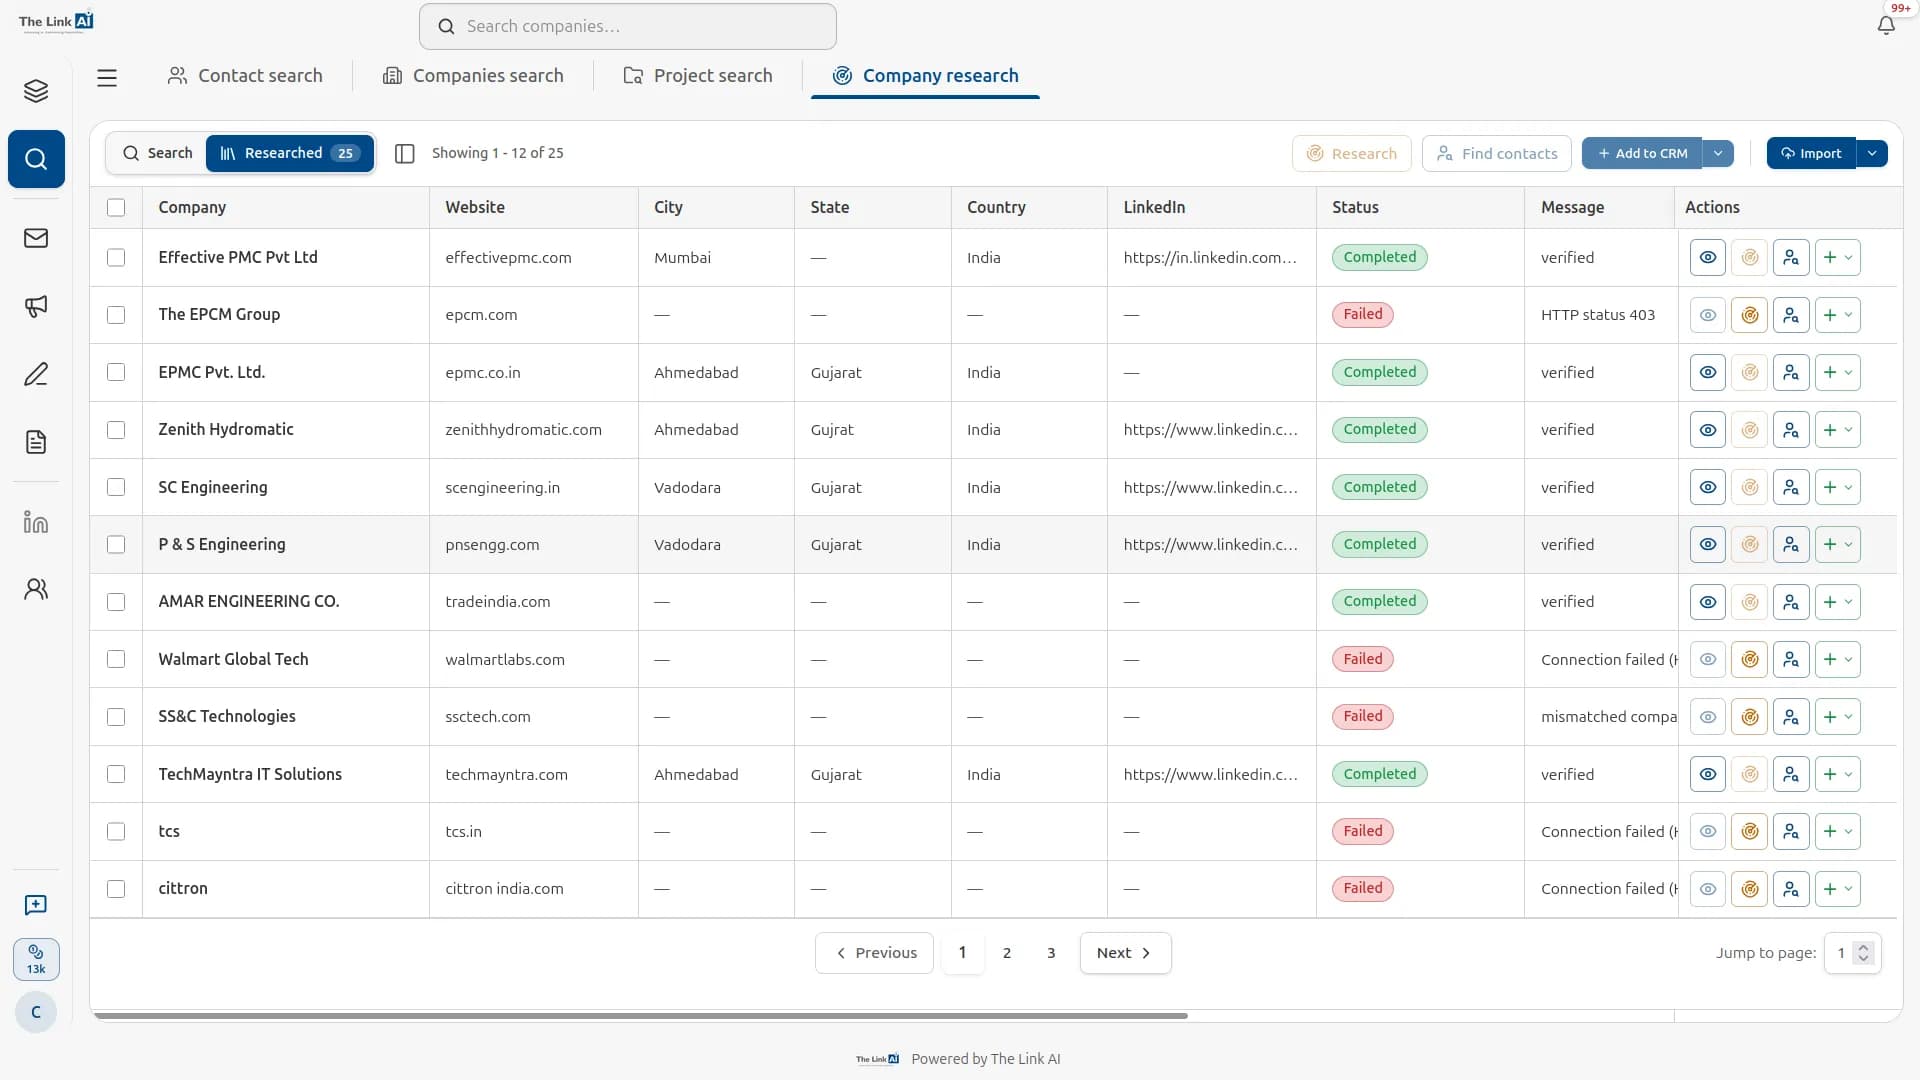This screenshot has height=1080, width=1920.
Task: Find contacts for P & S Engineering
Action: coord(1791,545)
